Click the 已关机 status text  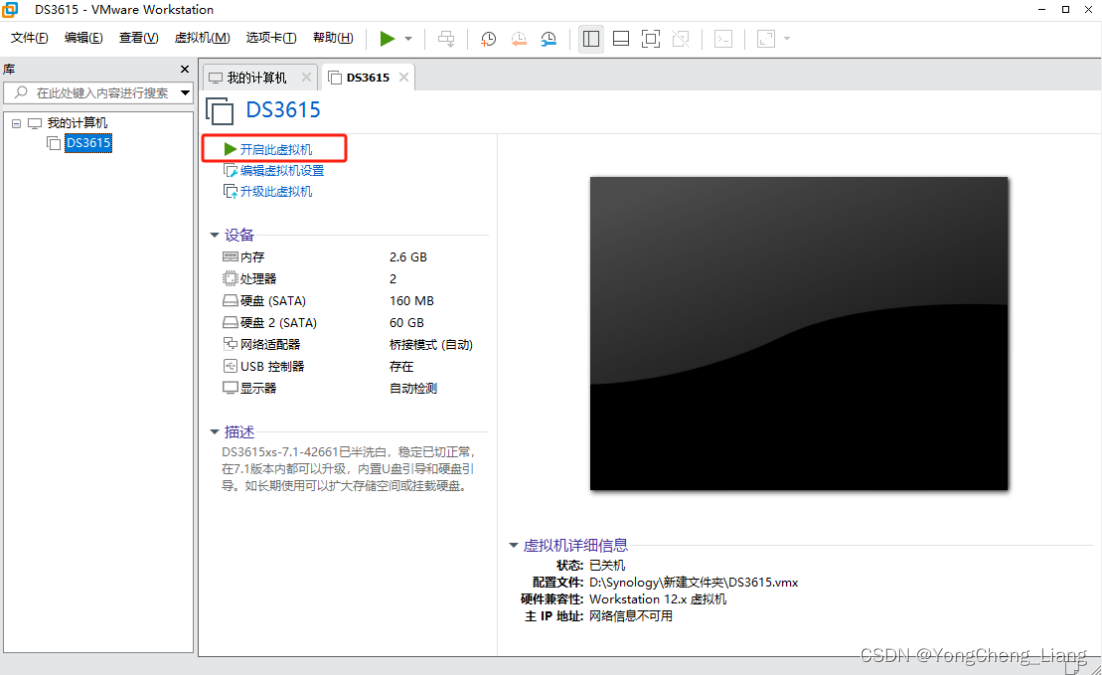coord(607,565)
